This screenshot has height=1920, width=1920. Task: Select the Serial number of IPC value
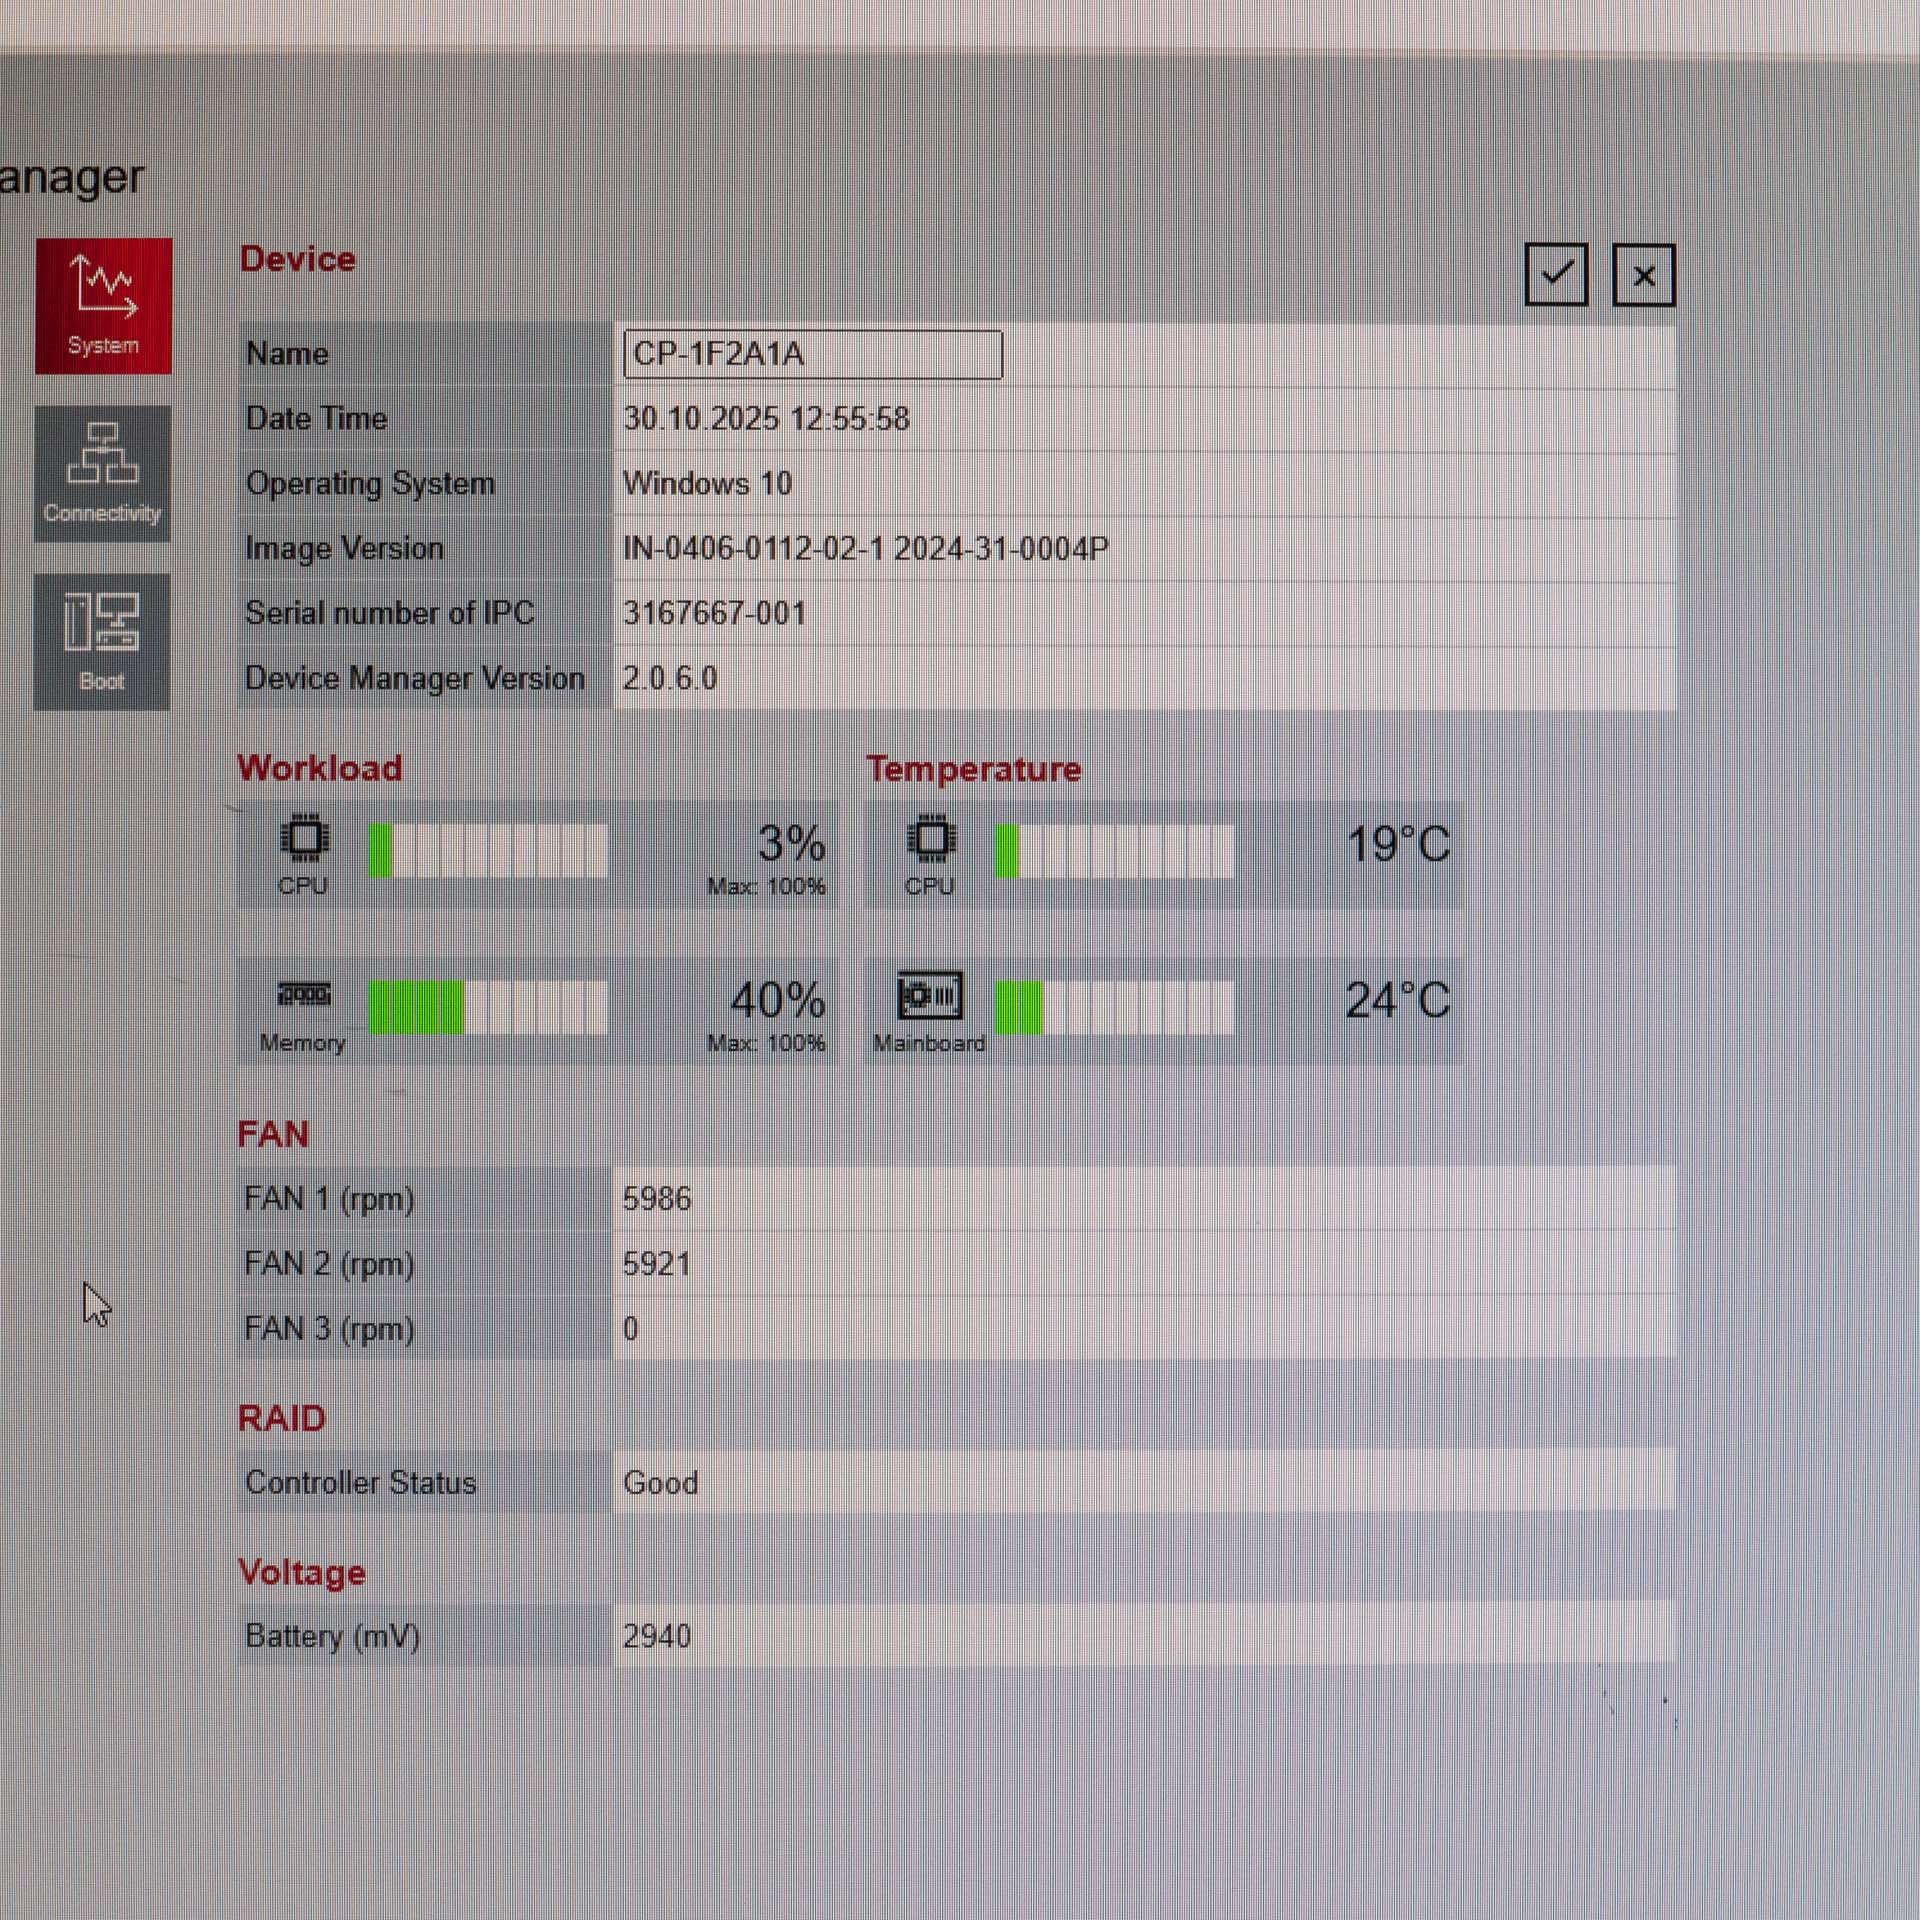tap(714, 613)
